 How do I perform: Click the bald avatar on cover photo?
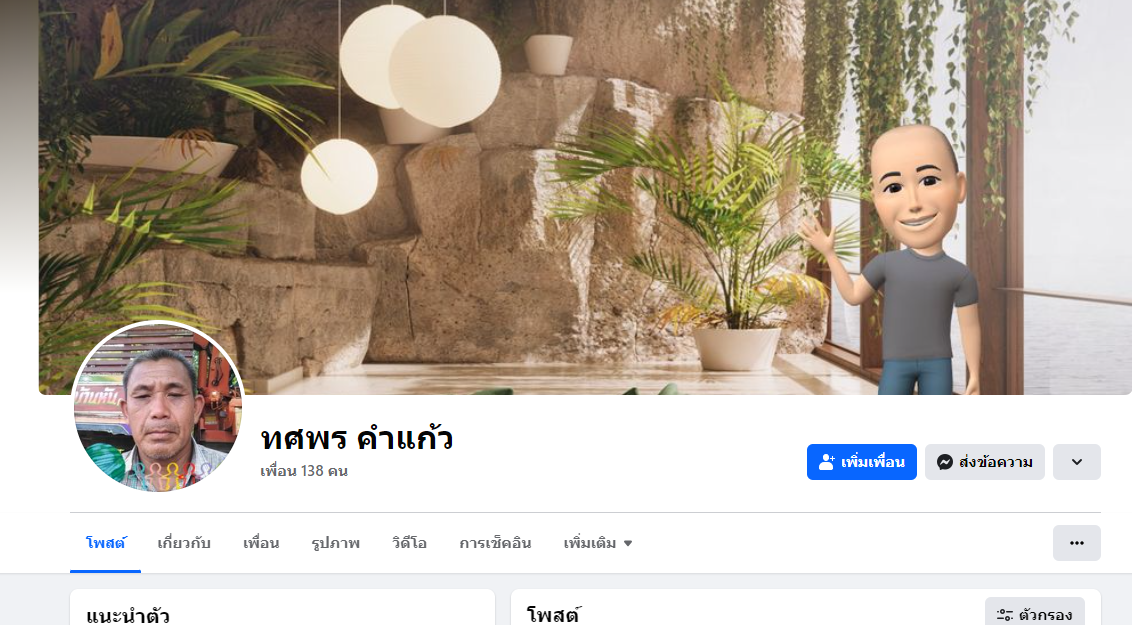917,260
